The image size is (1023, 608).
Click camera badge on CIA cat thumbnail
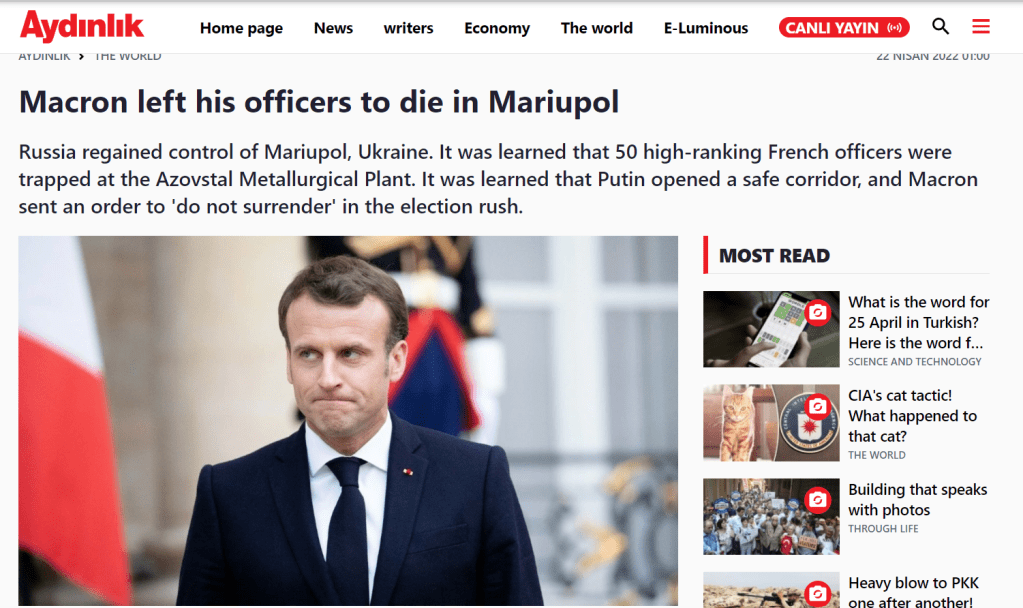(x=817, y=407)
